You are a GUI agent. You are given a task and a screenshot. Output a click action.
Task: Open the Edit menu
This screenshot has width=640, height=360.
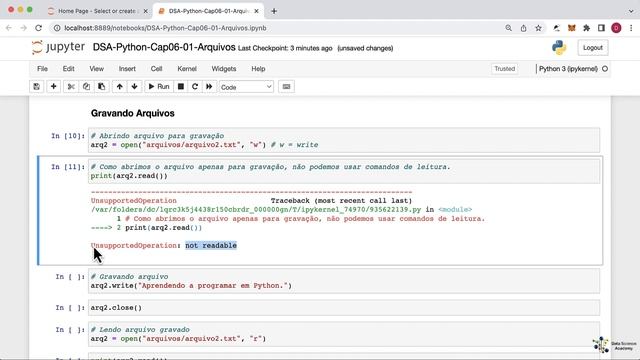pyautogui.click(x=69, y=69)
